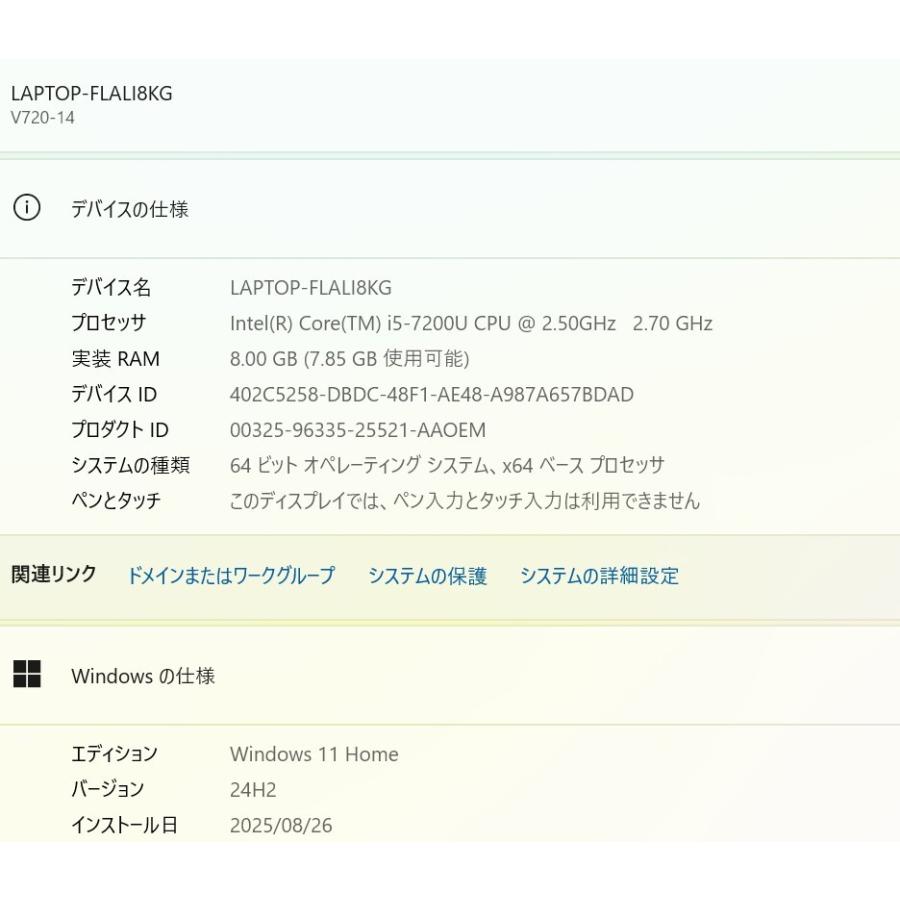This screenshot has height=900, width=900.
Task: Click the device specifications info icon
Action: click(x=25, y=208)
